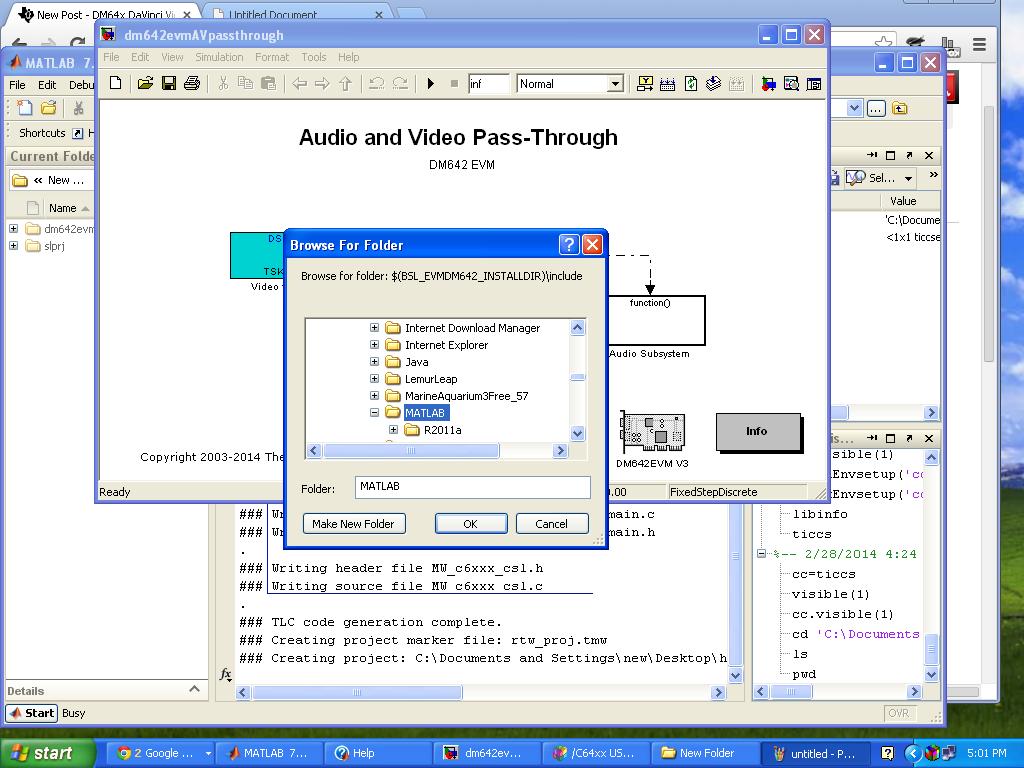Click 'cc=ticcs' in Command History
The width and height of the screenshot is (1024, 768).
[823, 574]
